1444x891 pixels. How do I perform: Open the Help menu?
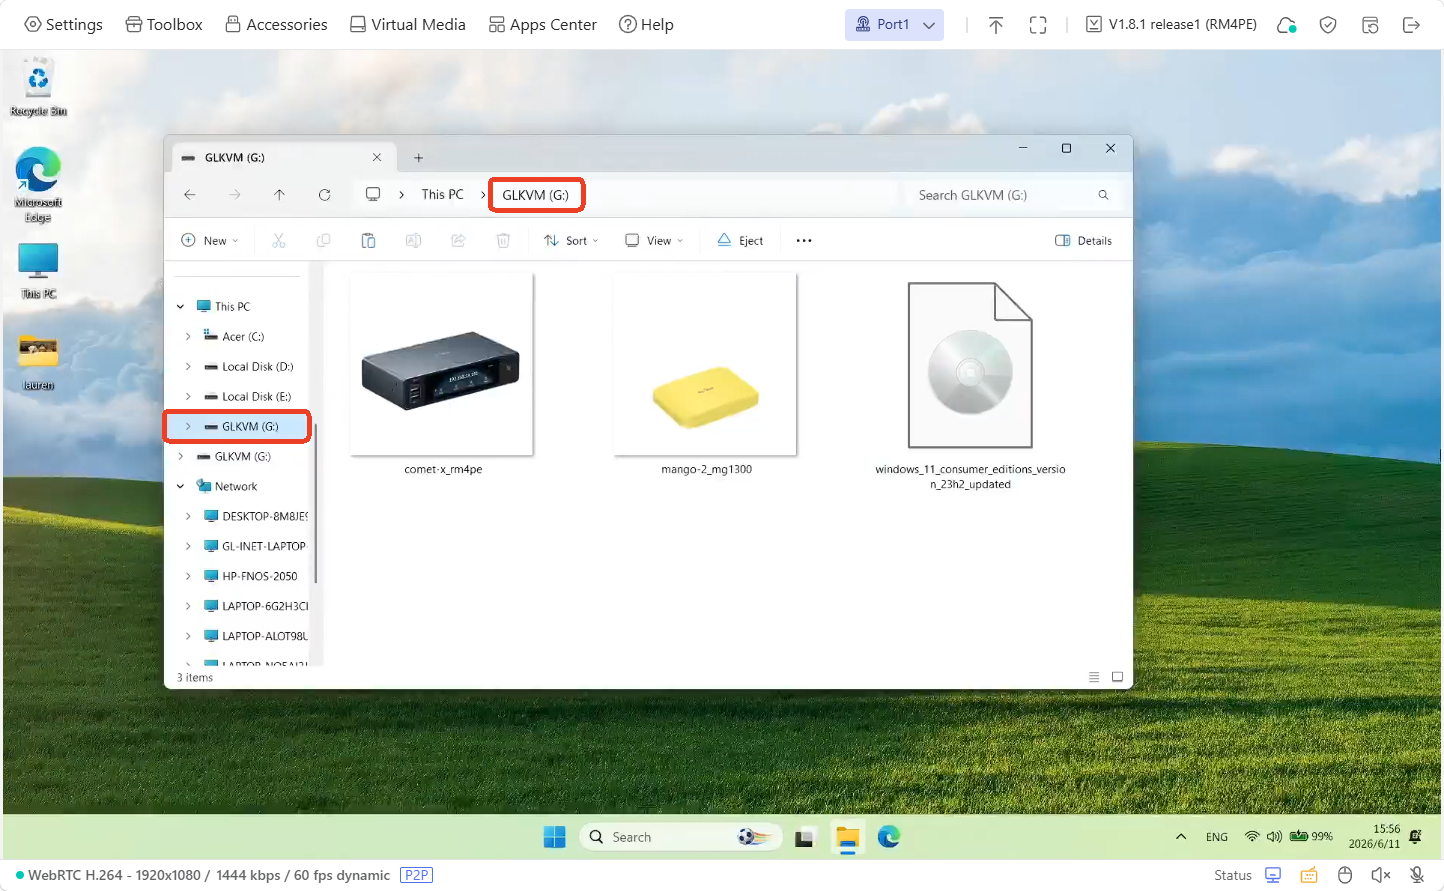[646, 24]
